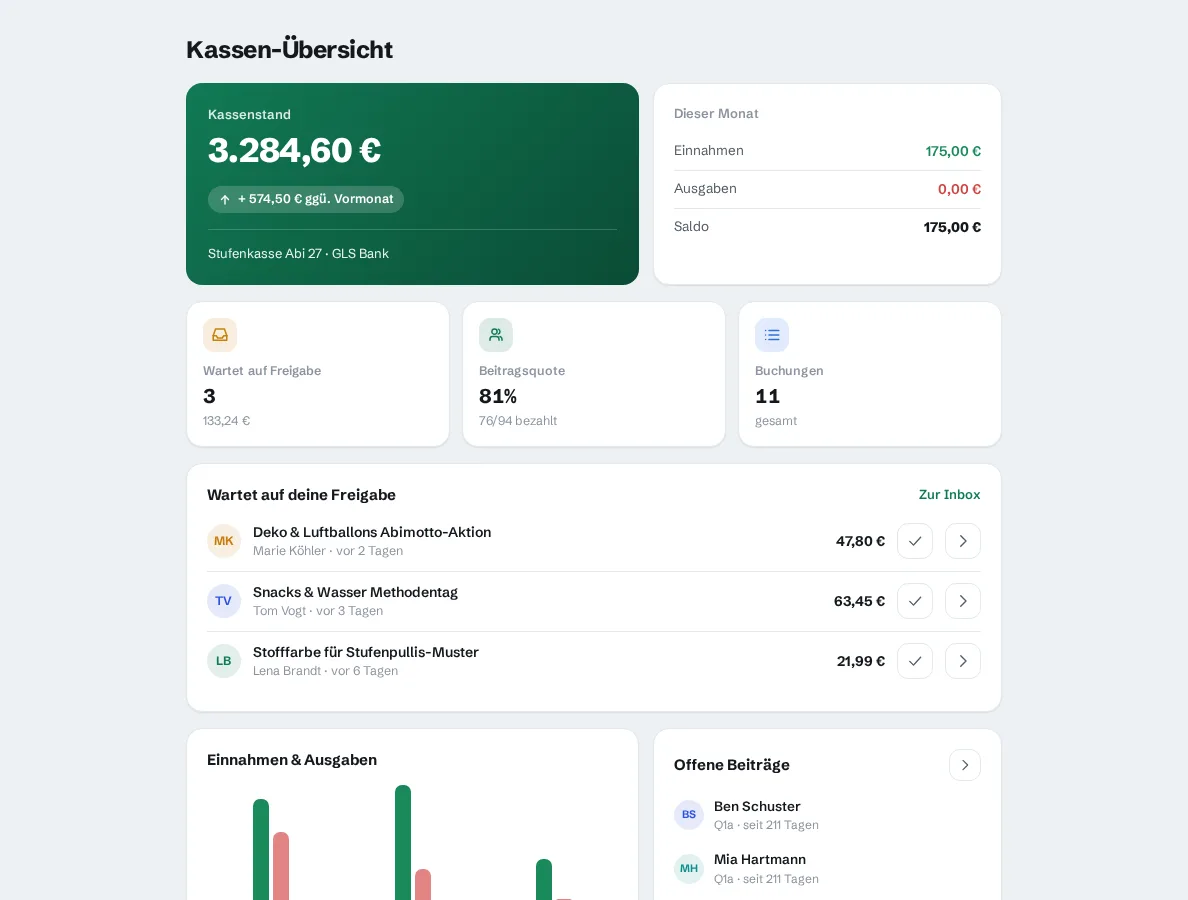This screenshot has height=900, width=1188.
Task: Click the MK avatar of Marie Köhler
Action: 224,541
